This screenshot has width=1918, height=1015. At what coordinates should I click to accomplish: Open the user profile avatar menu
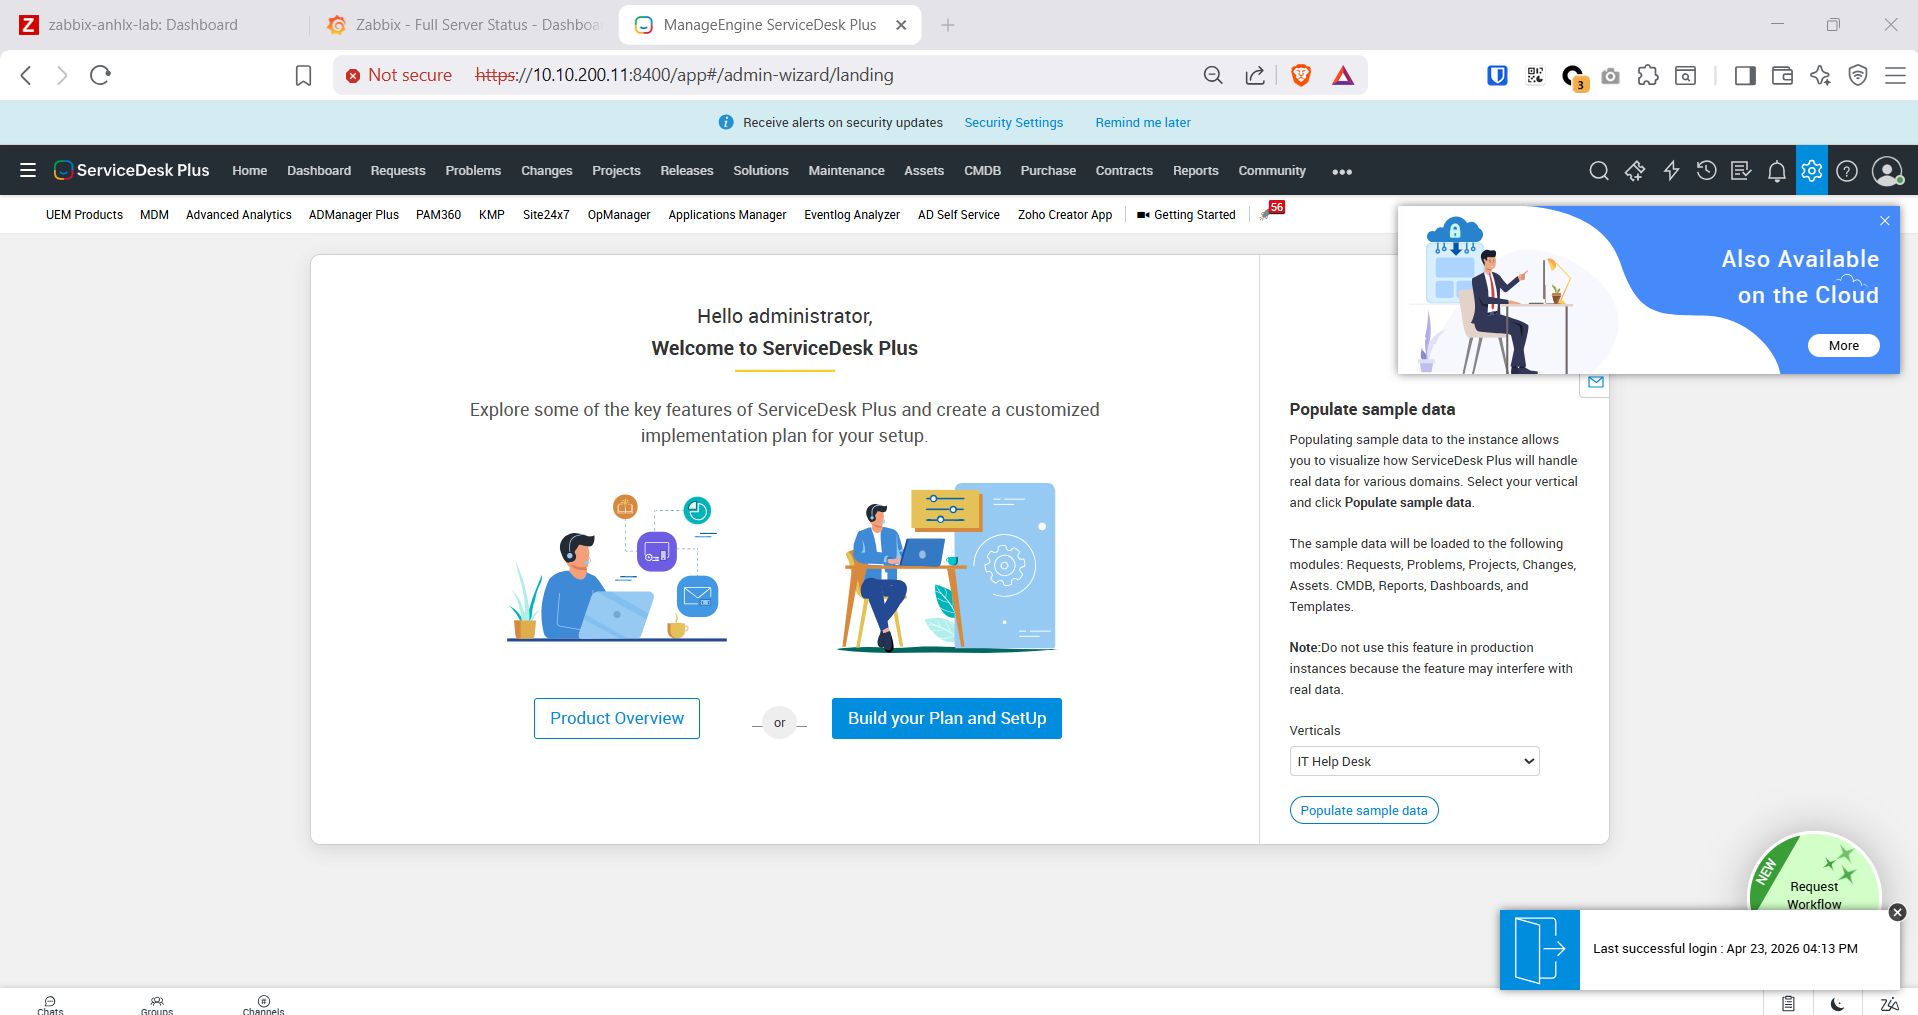1887,171
